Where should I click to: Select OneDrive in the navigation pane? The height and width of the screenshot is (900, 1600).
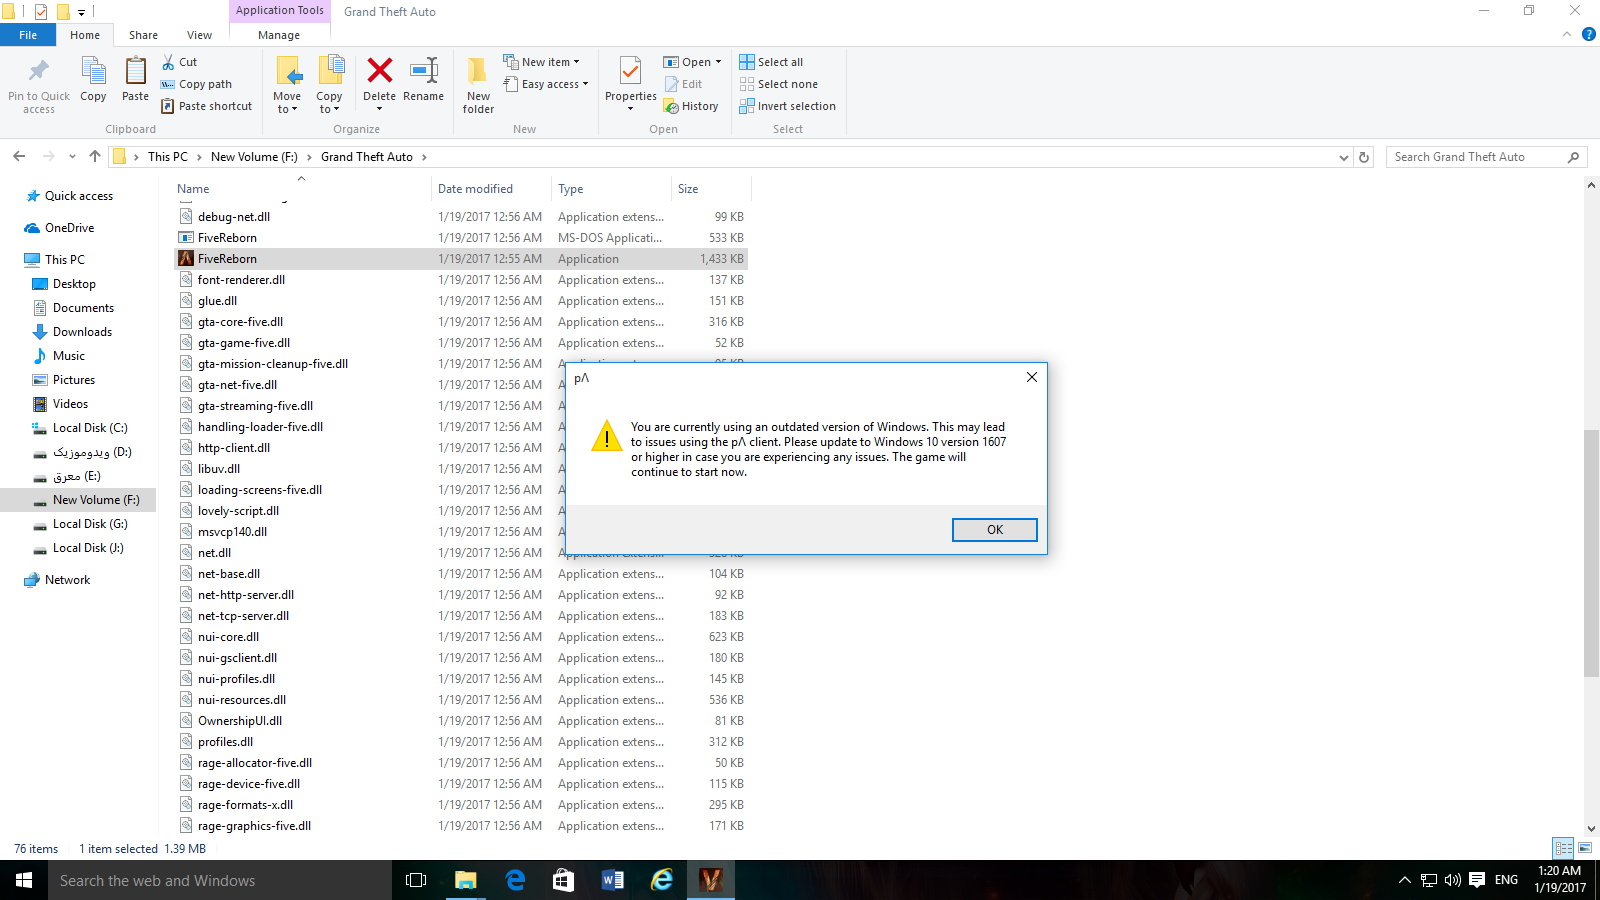pos(69,228)
